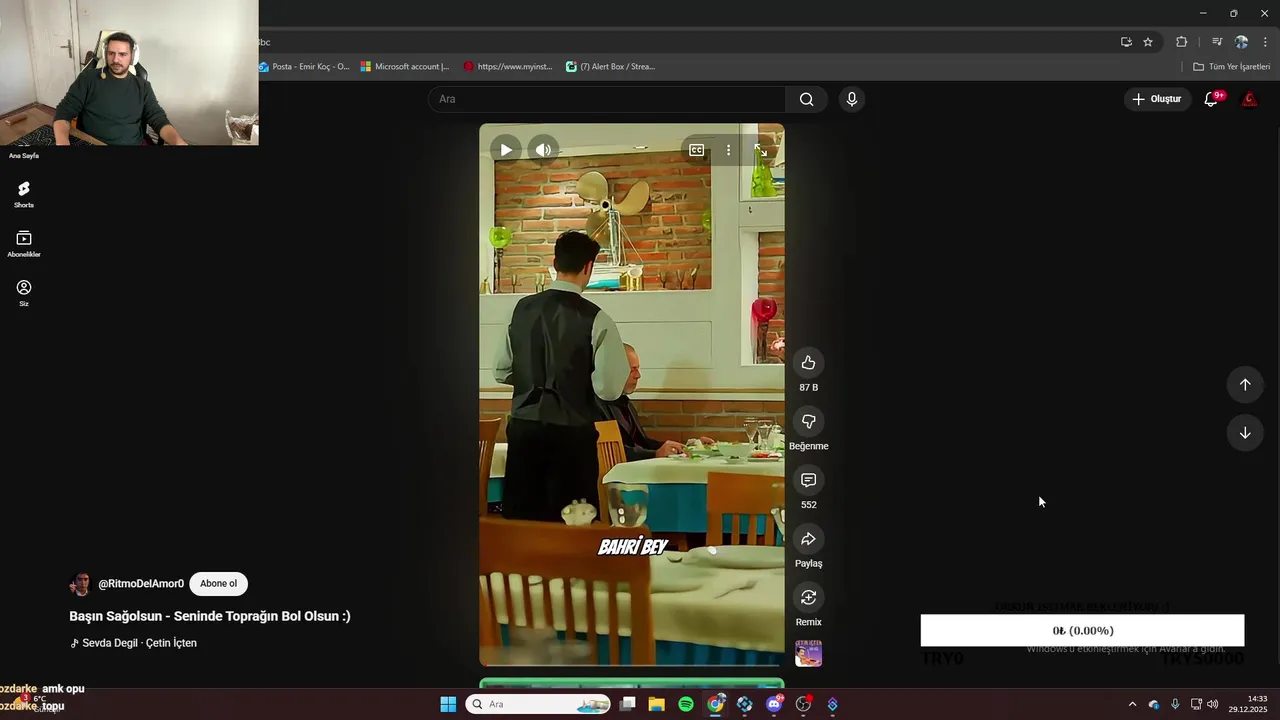Open Chrome media controls icon
This screenshot has height=720, width=1280.
[1217, 42]
